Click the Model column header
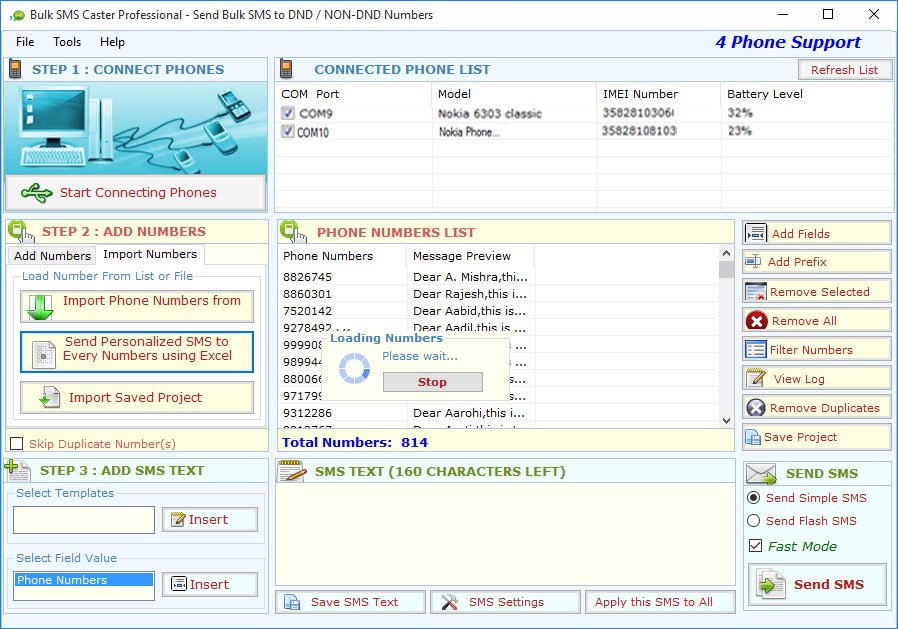The image size is (898, 629). coord(514,94)
